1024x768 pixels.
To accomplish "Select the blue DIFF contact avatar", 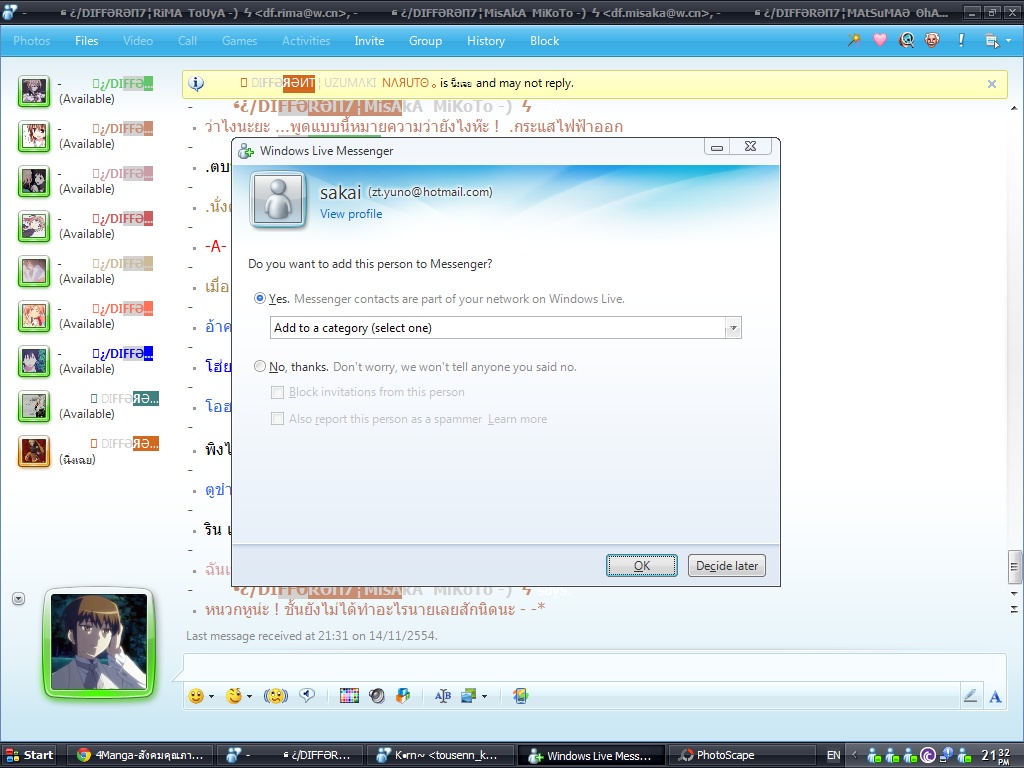I will tap(34, 362).
